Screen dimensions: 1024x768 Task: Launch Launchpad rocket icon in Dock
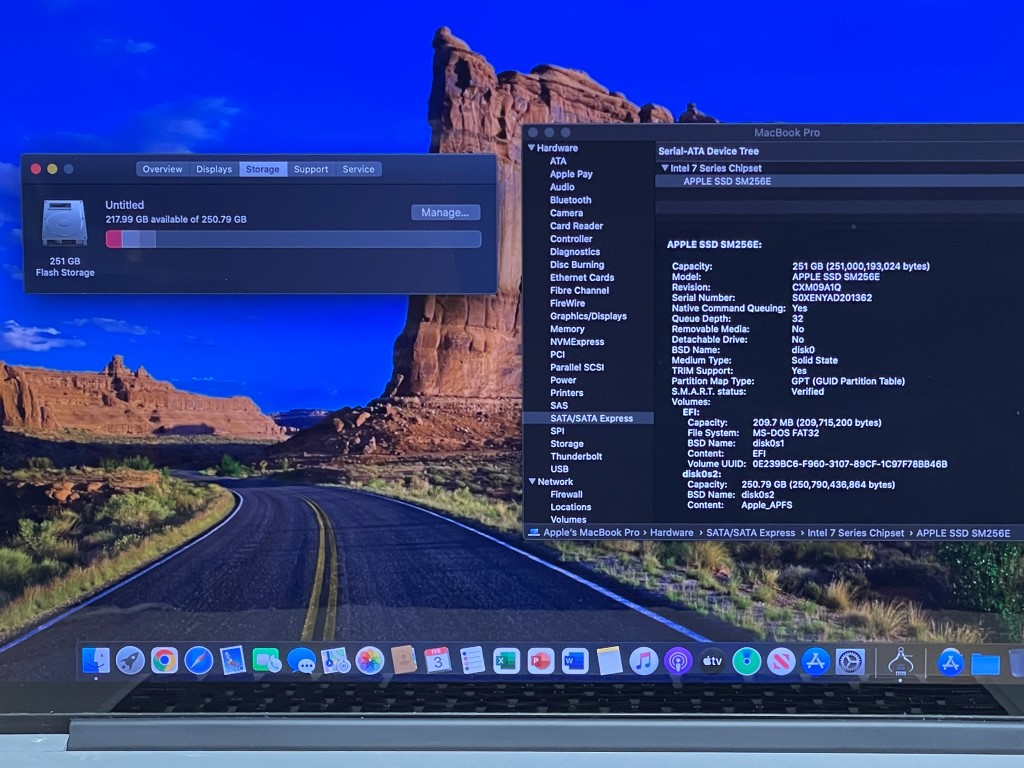[130, 660]
